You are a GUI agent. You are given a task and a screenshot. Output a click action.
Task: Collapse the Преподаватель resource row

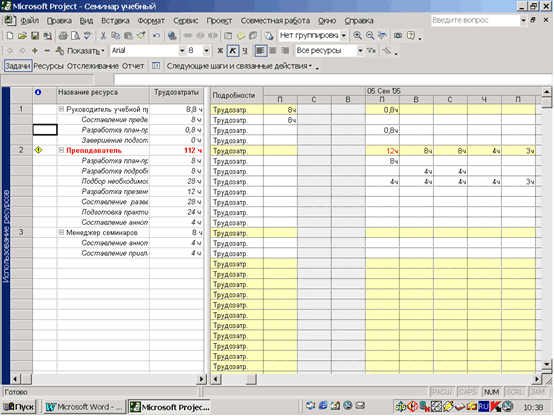pos(61,150)
